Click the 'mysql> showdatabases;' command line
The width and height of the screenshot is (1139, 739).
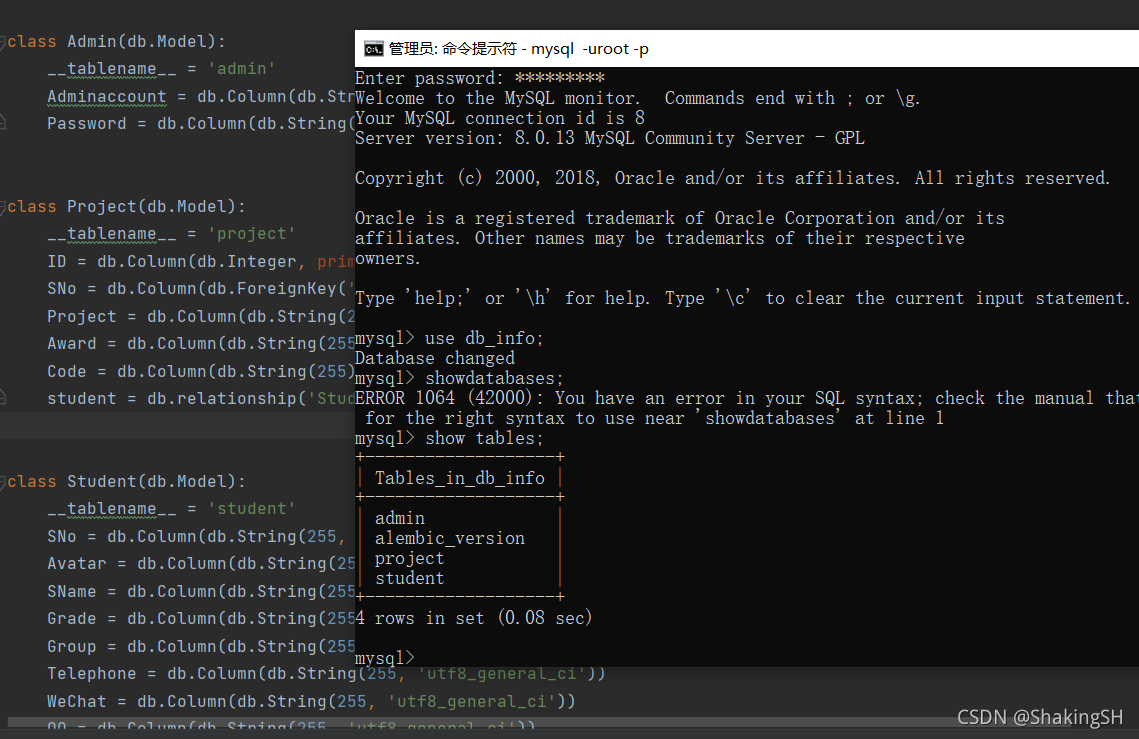click(459, 378)
